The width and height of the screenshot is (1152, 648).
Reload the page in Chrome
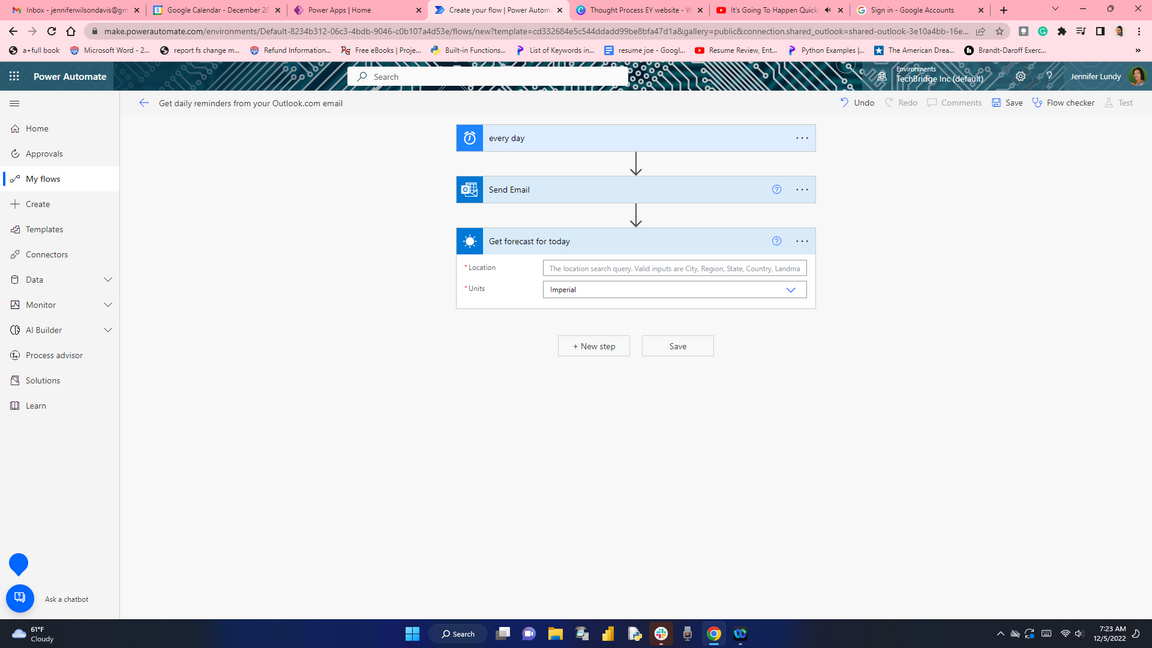click(51, 32)
